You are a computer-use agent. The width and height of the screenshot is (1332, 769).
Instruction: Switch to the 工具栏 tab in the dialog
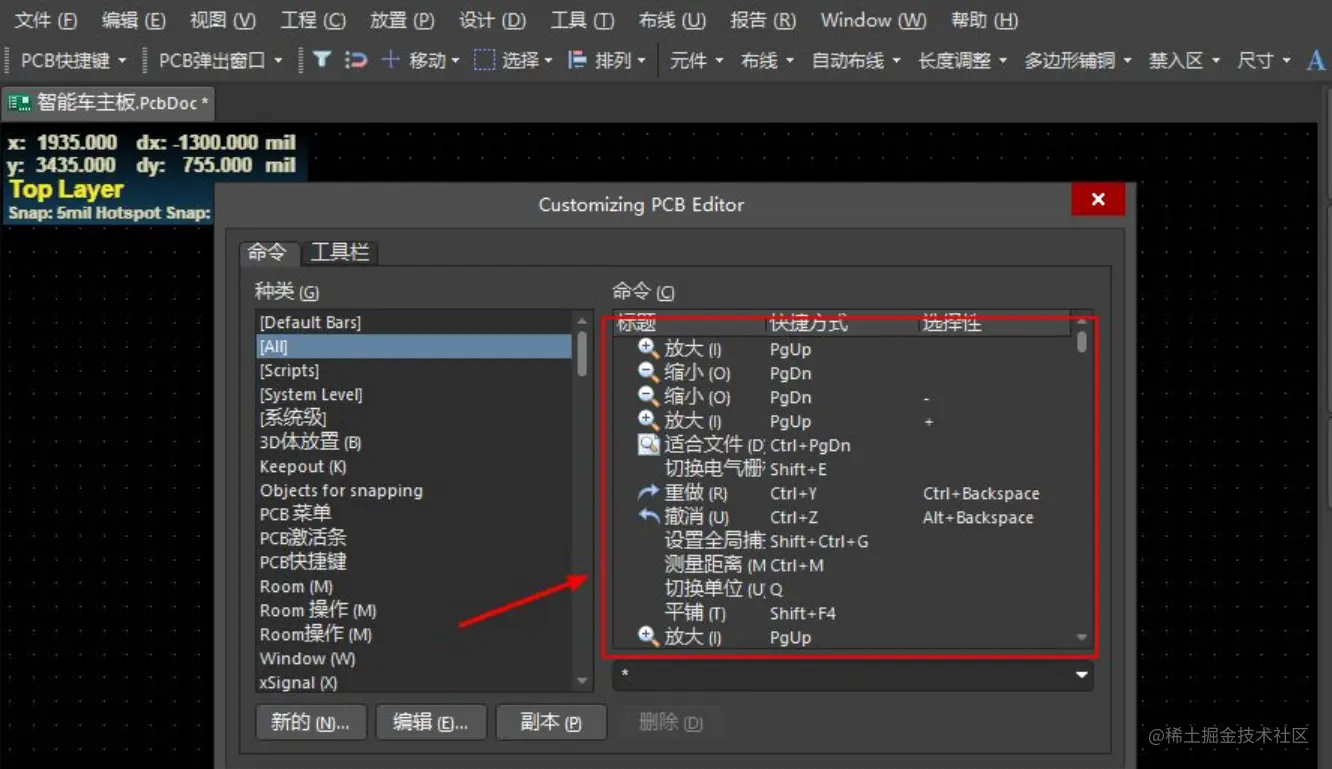click(x=340, y=252)
